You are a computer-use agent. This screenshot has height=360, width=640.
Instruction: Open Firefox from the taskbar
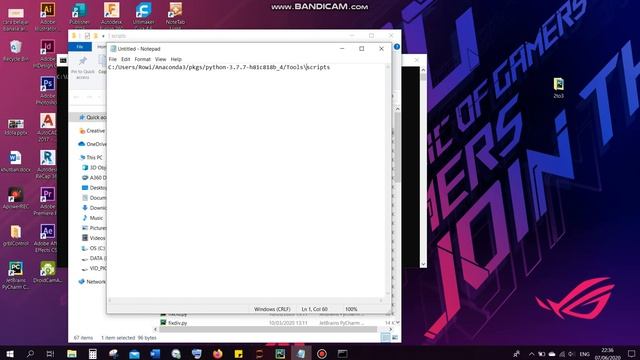coord(218,353)
